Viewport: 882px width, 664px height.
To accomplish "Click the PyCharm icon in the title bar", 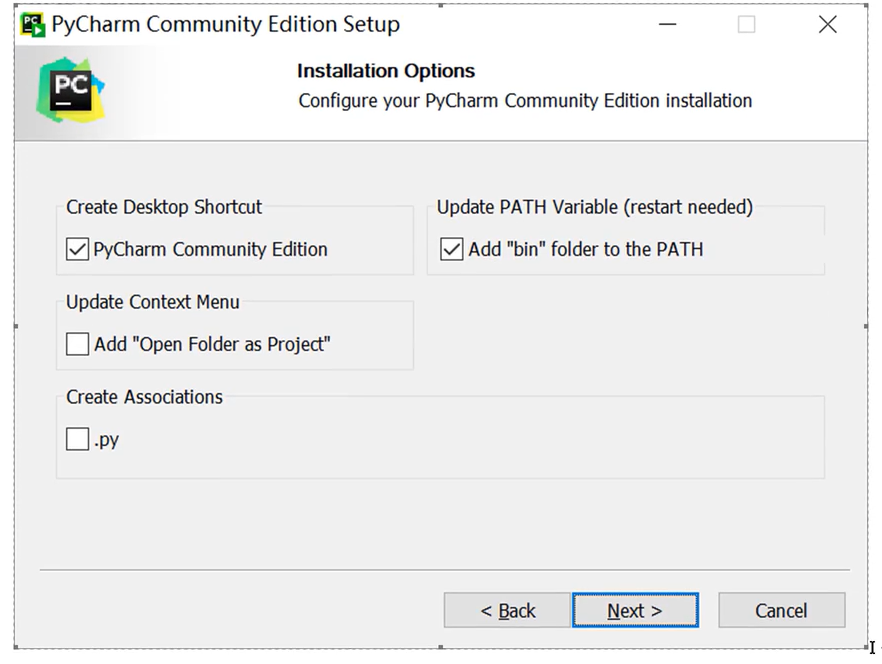I will (x=33, y=24).
